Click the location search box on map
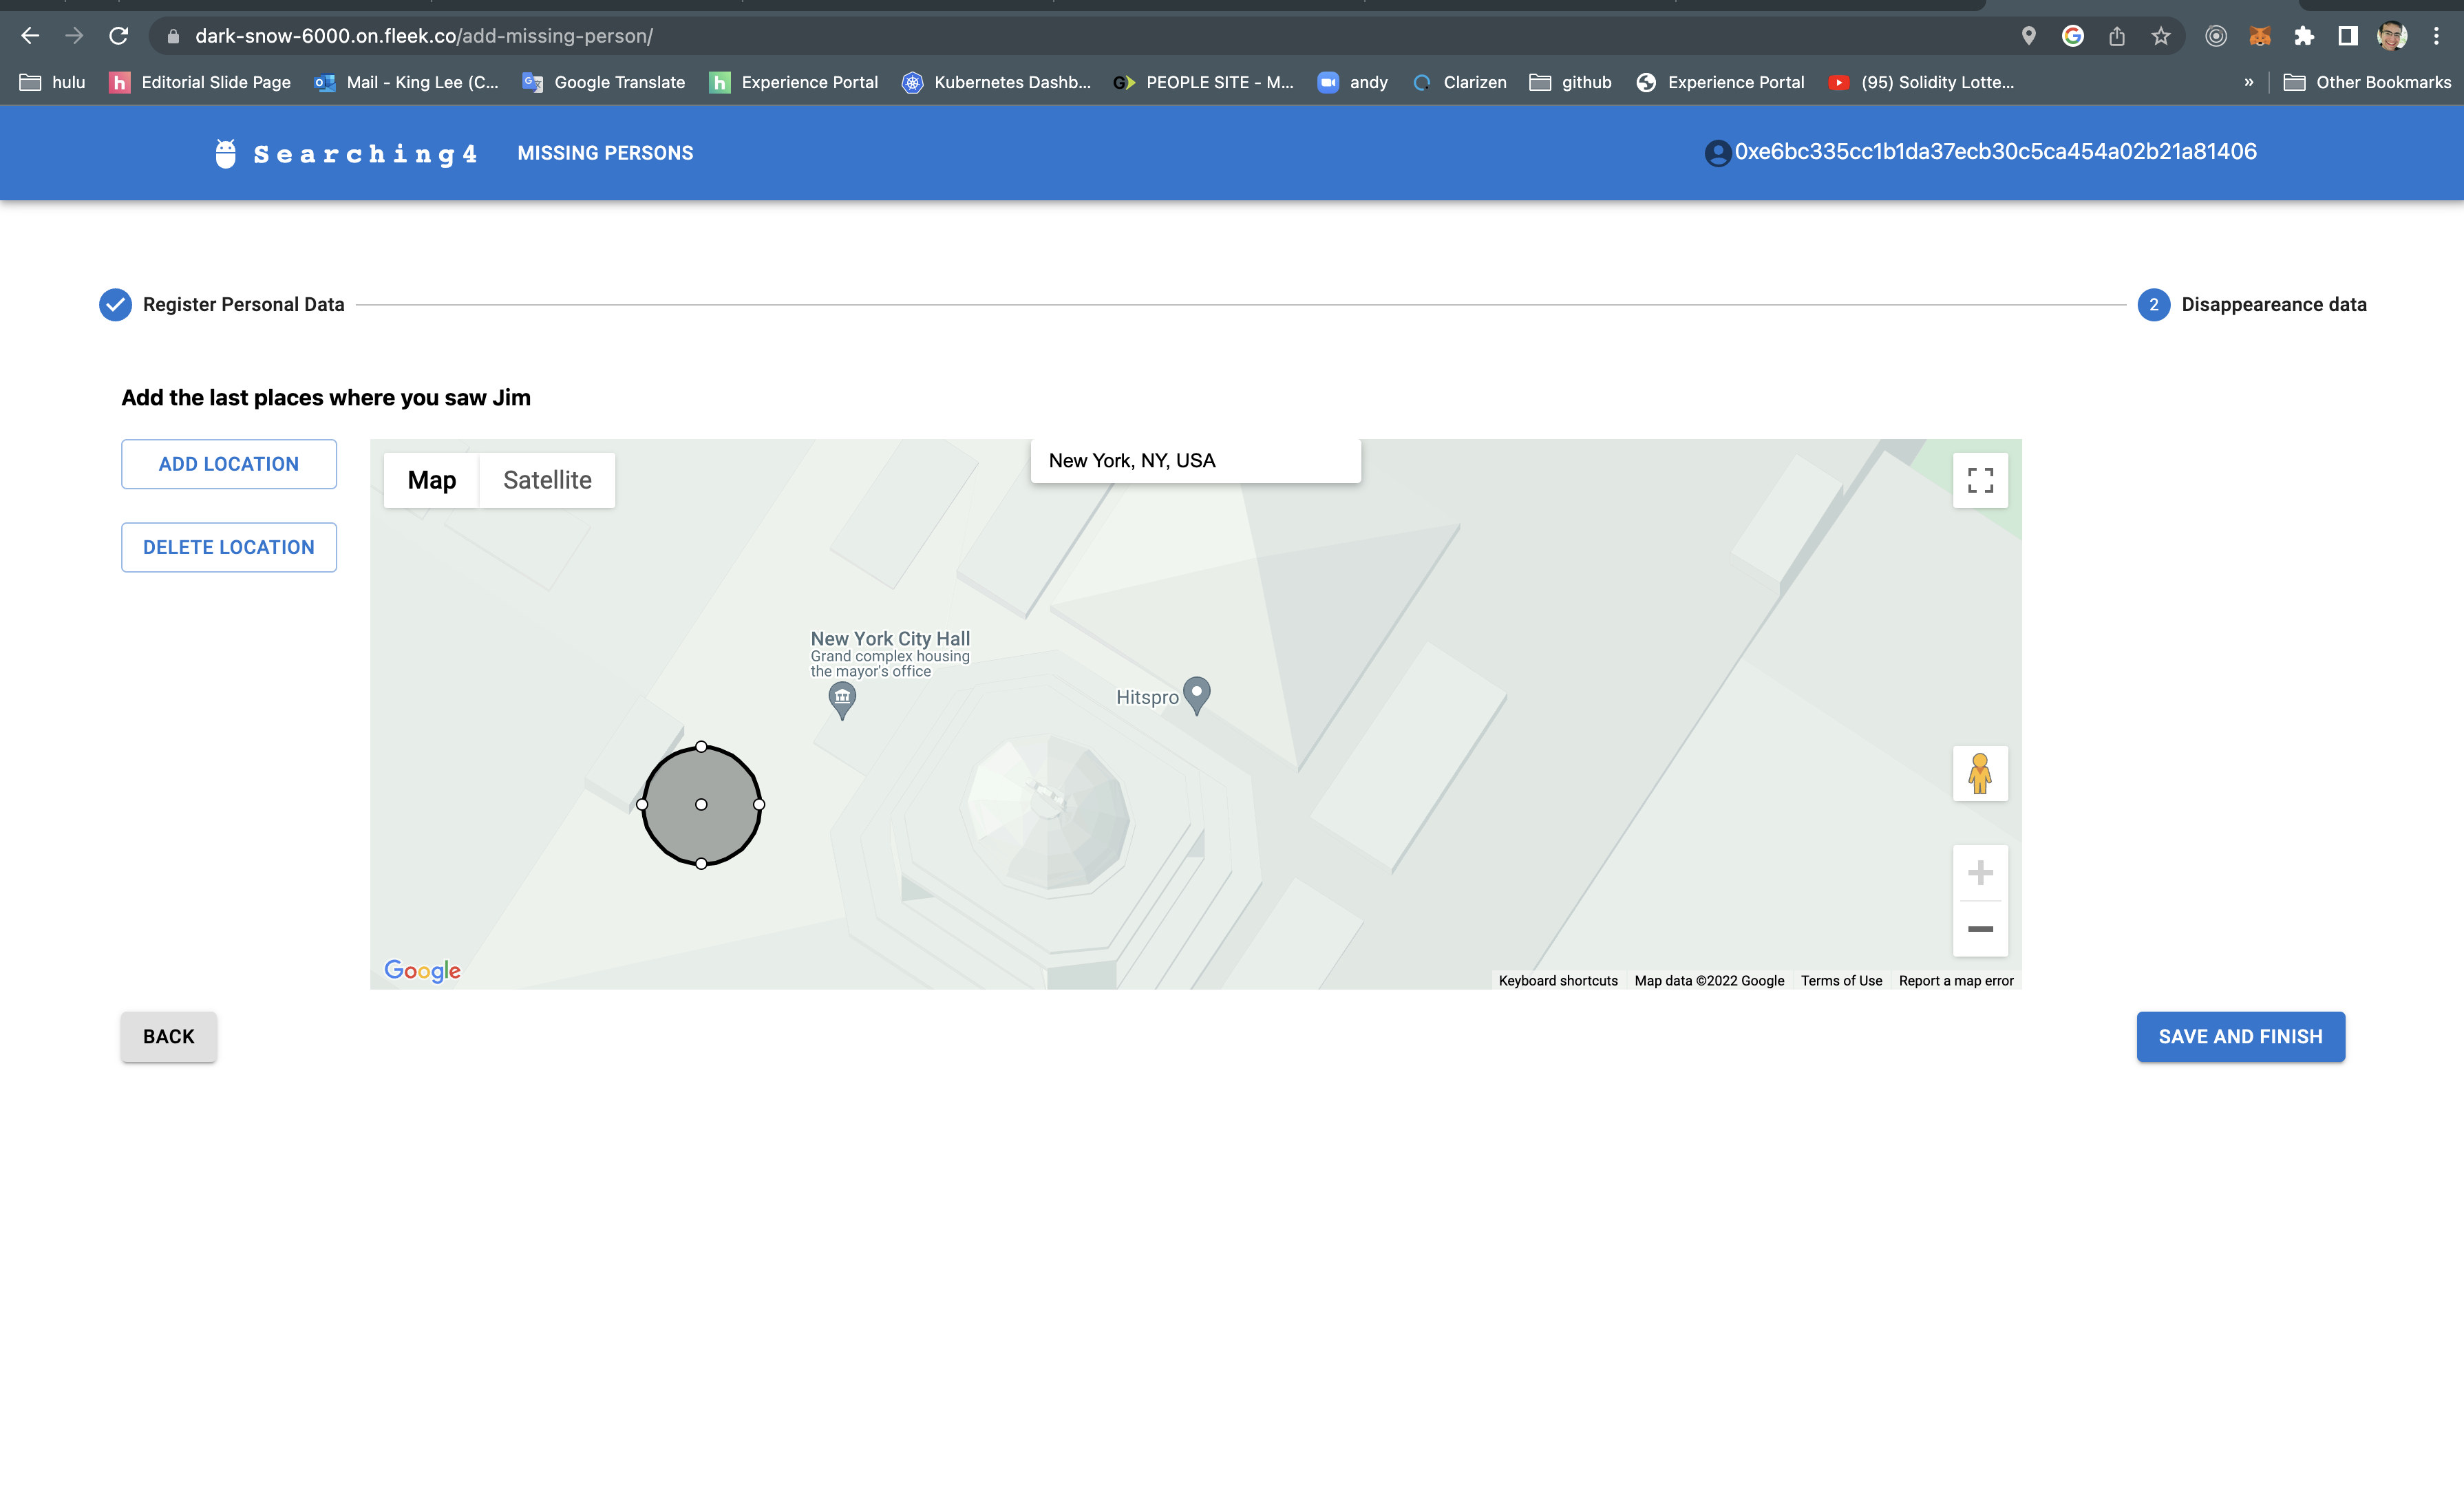 (1195, 461)
